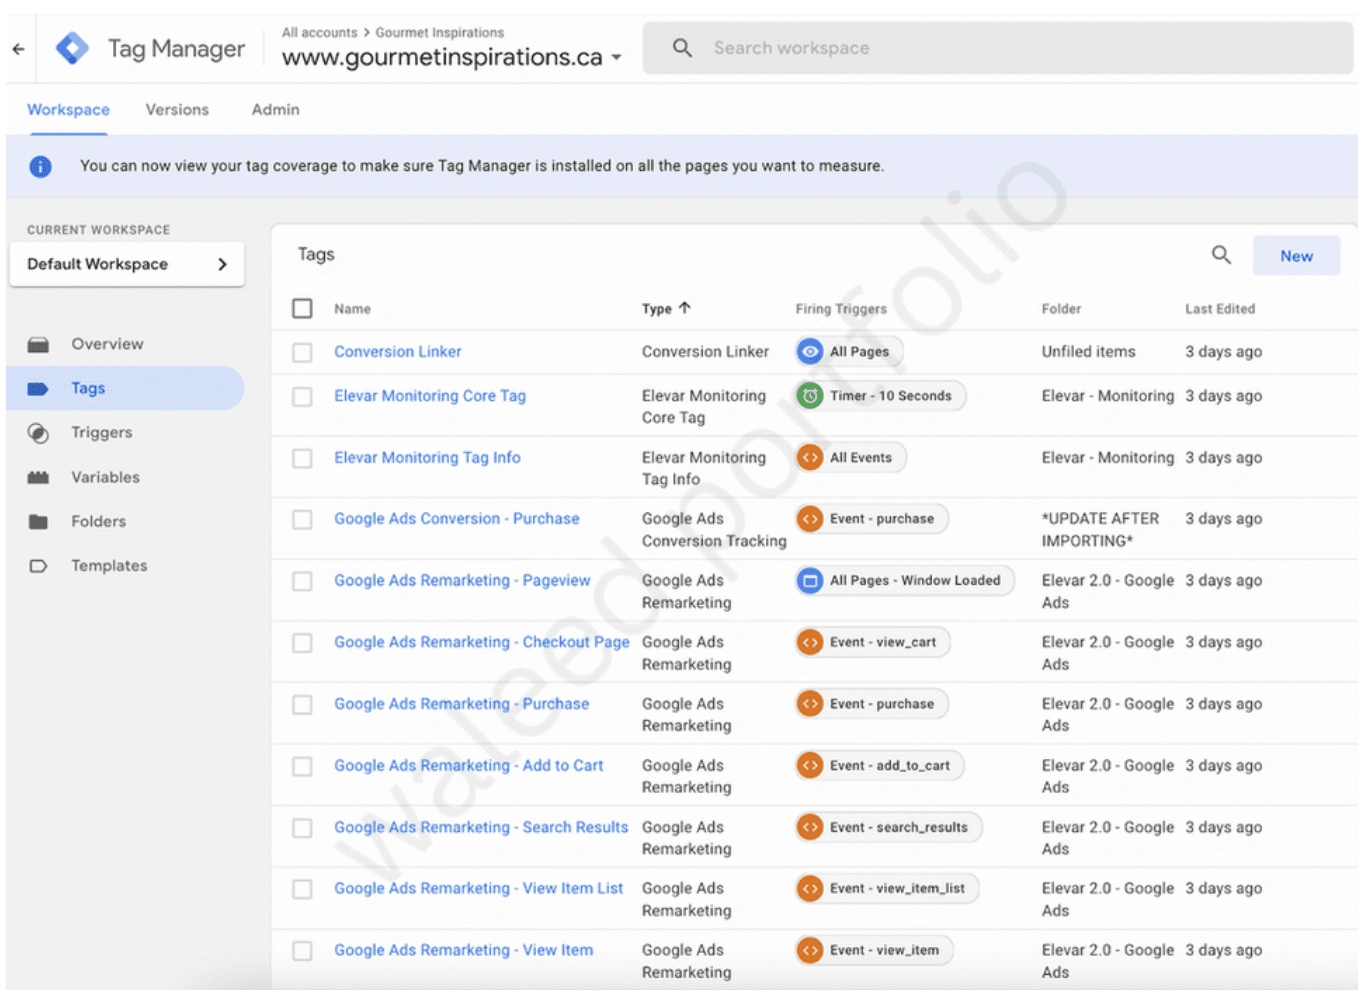Check the Conversion Linker row checkbox

tap(302, 352)
